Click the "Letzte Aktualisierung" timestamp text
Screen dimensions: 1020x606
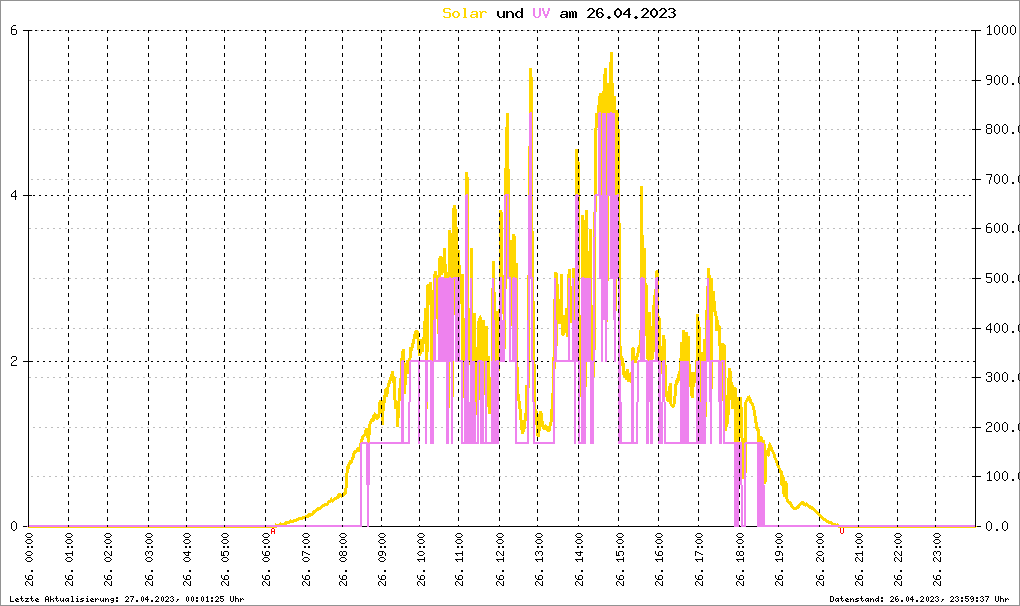(123, 598)
